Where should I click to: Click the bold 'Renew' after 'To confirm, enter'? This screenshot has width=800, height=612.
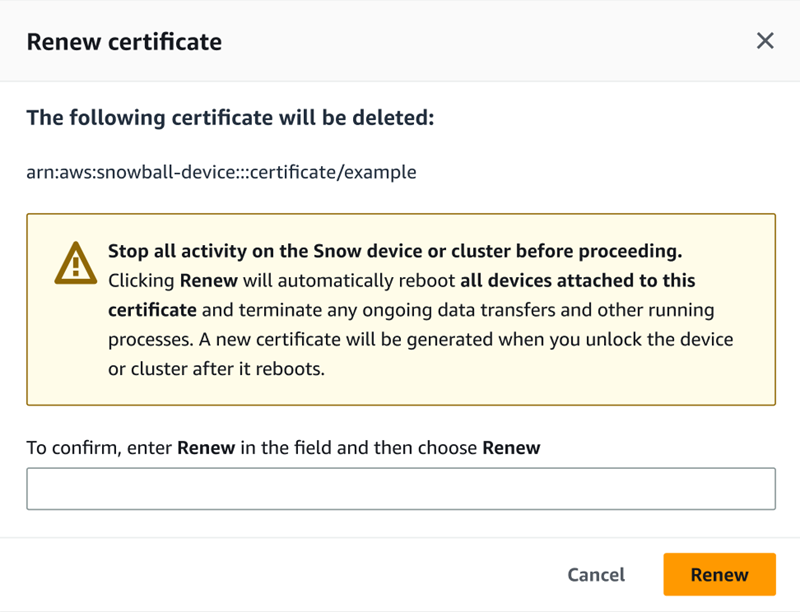coord(206,448)
